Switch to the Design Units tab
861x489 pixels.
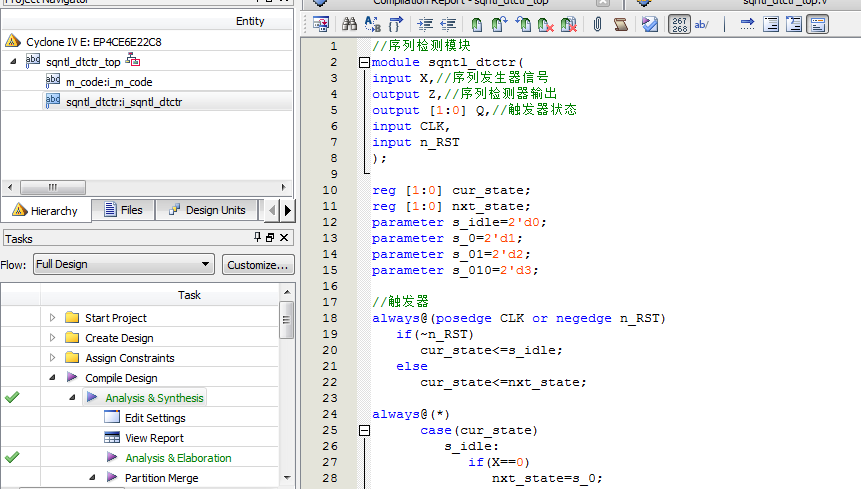click(x=206, y=210)
